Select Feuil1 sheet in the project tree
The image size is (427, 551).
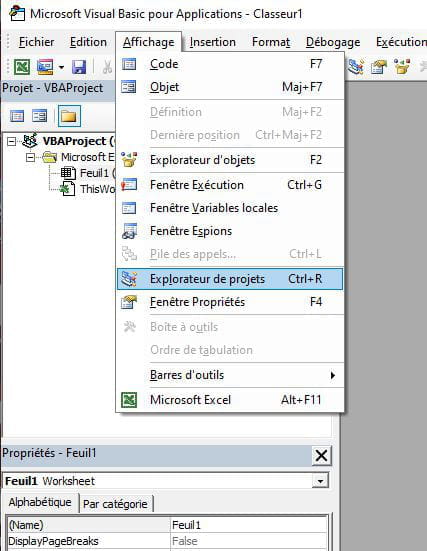(x=94, y=173)
